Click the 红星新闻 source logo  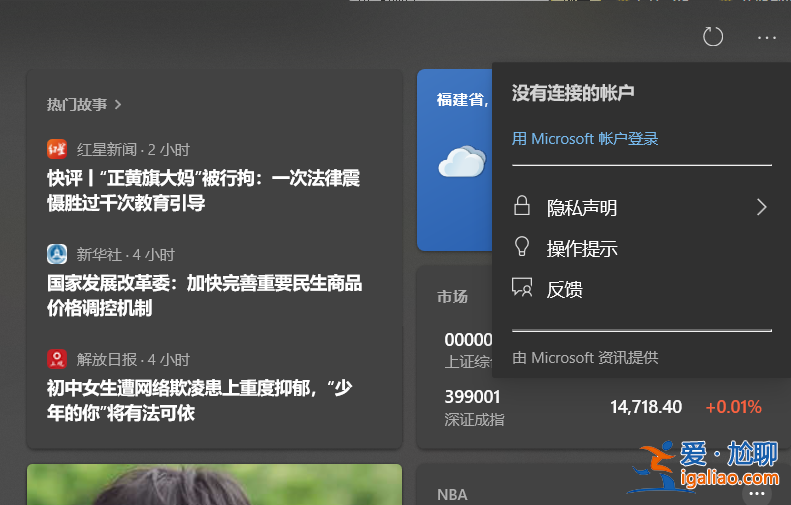pyautogui.click(x=57, y=149)
